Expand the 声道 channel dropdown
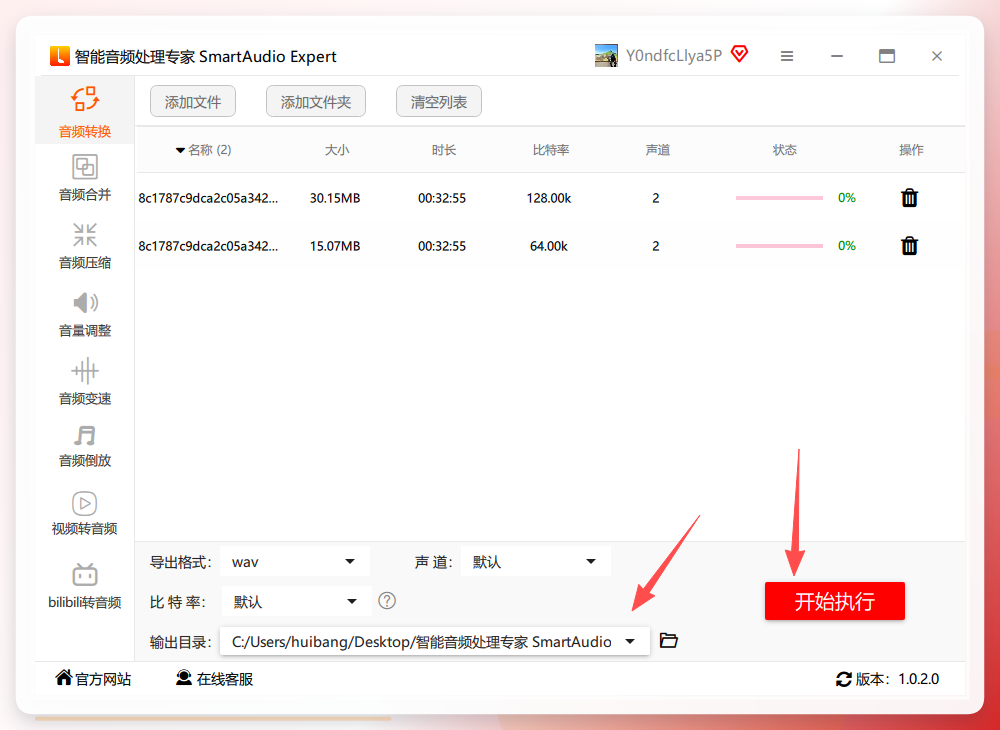Screen dimensions: 1000x730 (x=536, y=562)
